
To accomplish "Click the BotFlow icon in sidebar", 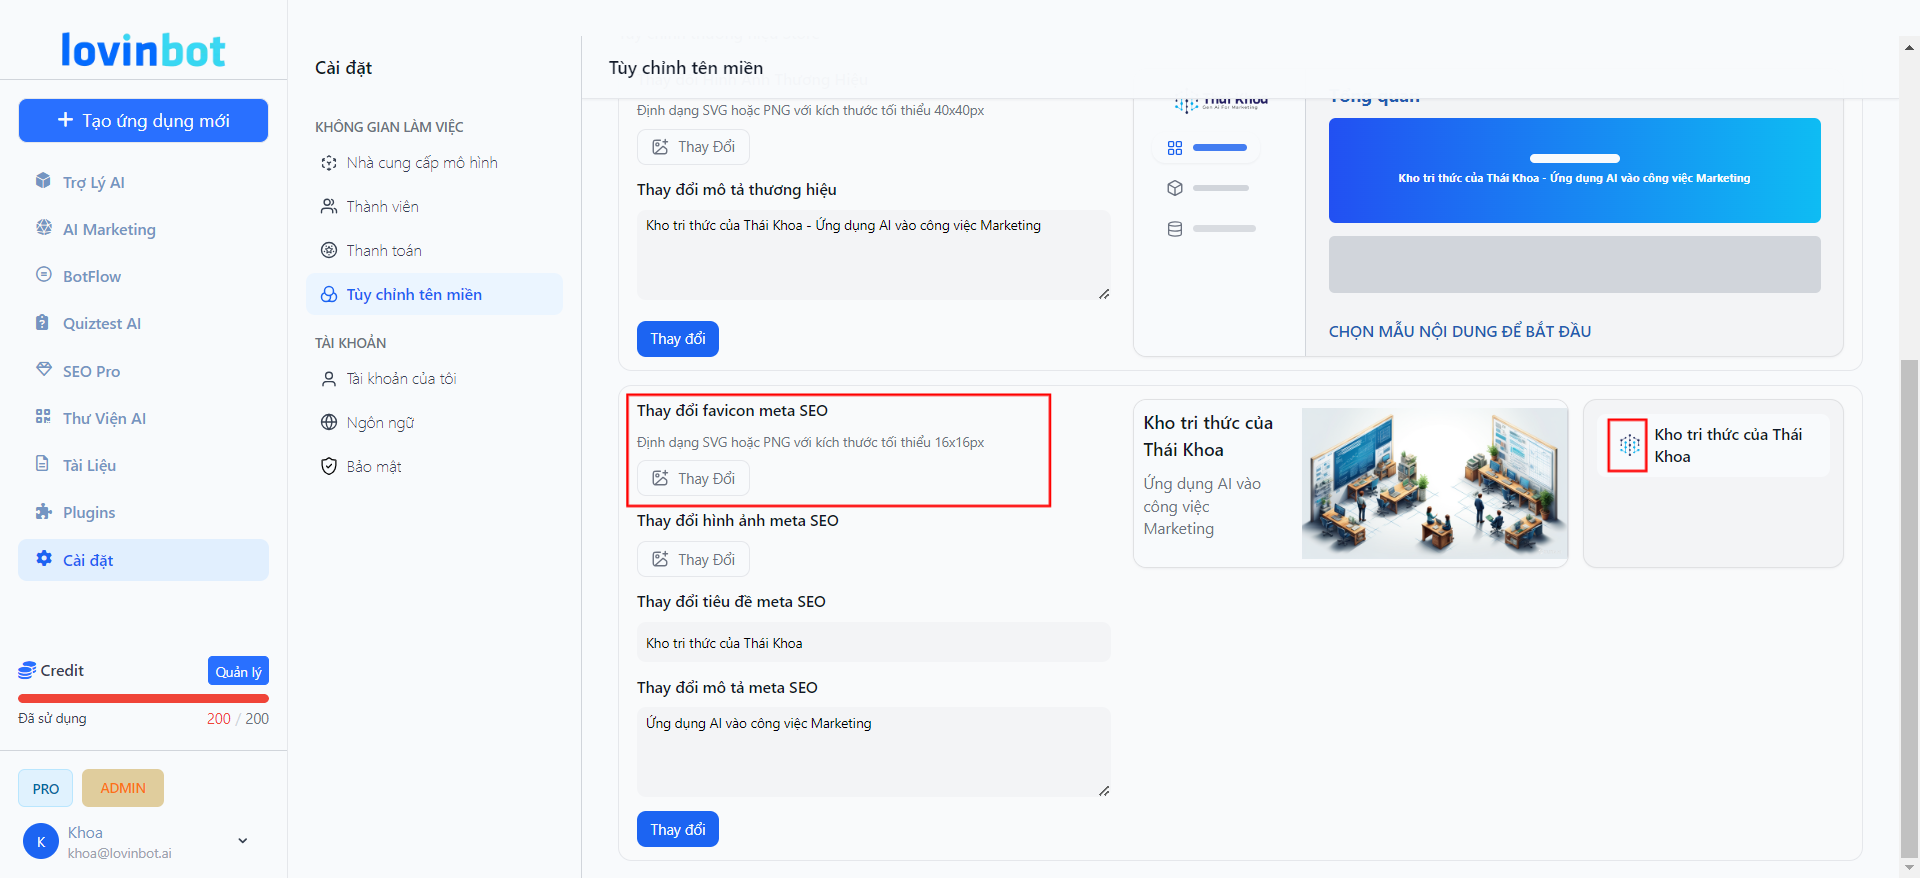I will (43, 275).
